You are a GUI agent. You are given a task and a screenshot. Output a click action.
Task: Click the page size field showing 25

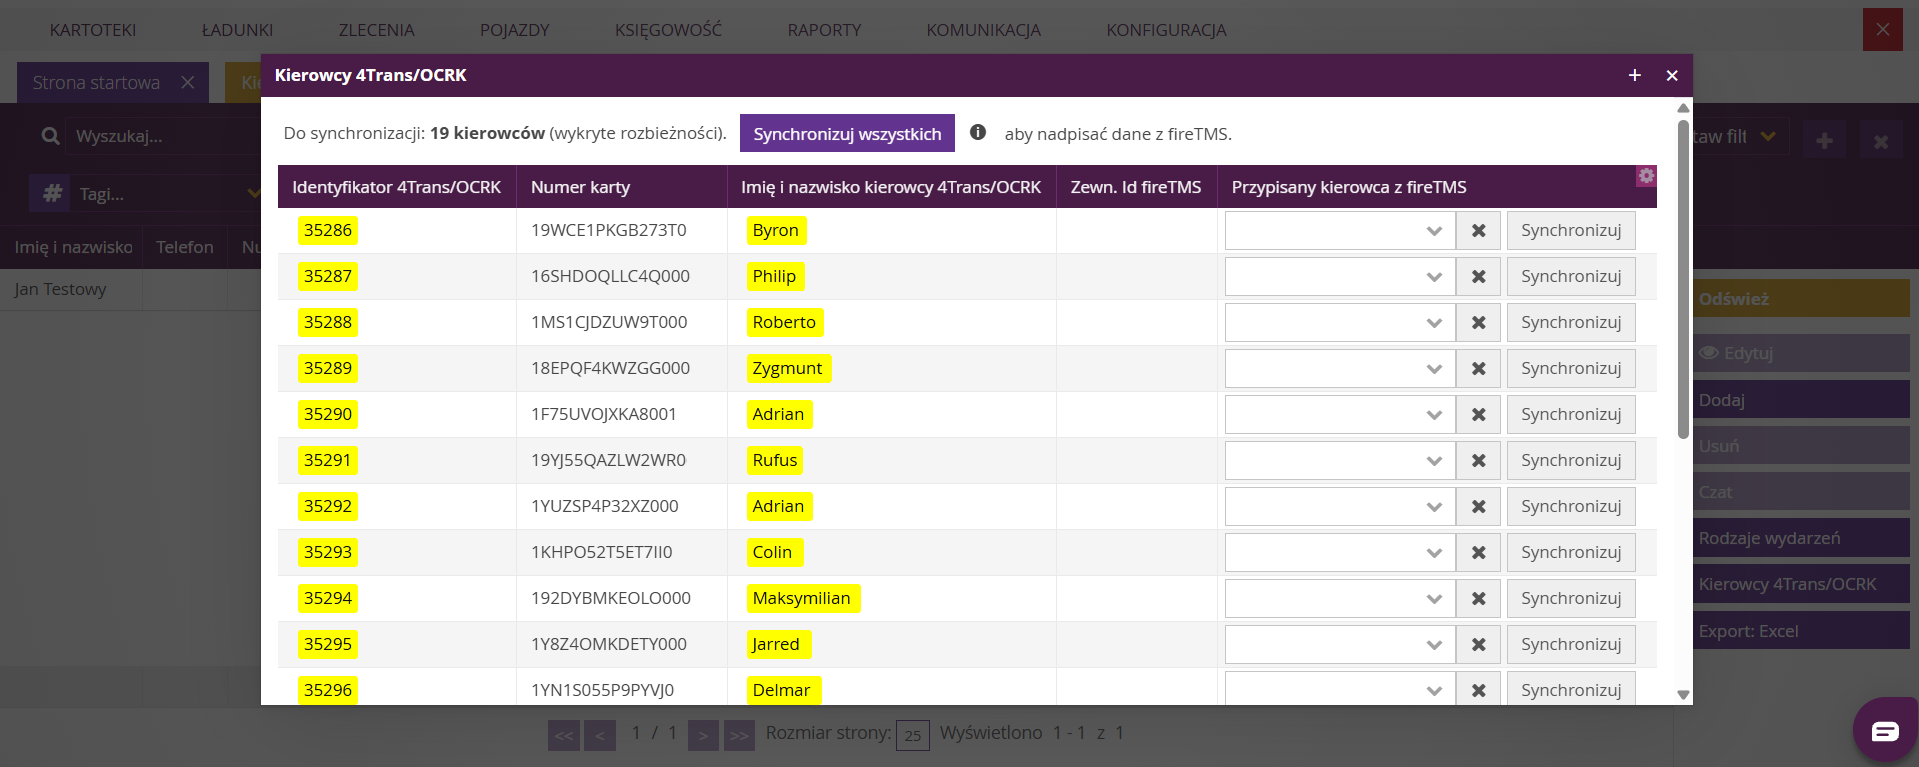(913, 735)
